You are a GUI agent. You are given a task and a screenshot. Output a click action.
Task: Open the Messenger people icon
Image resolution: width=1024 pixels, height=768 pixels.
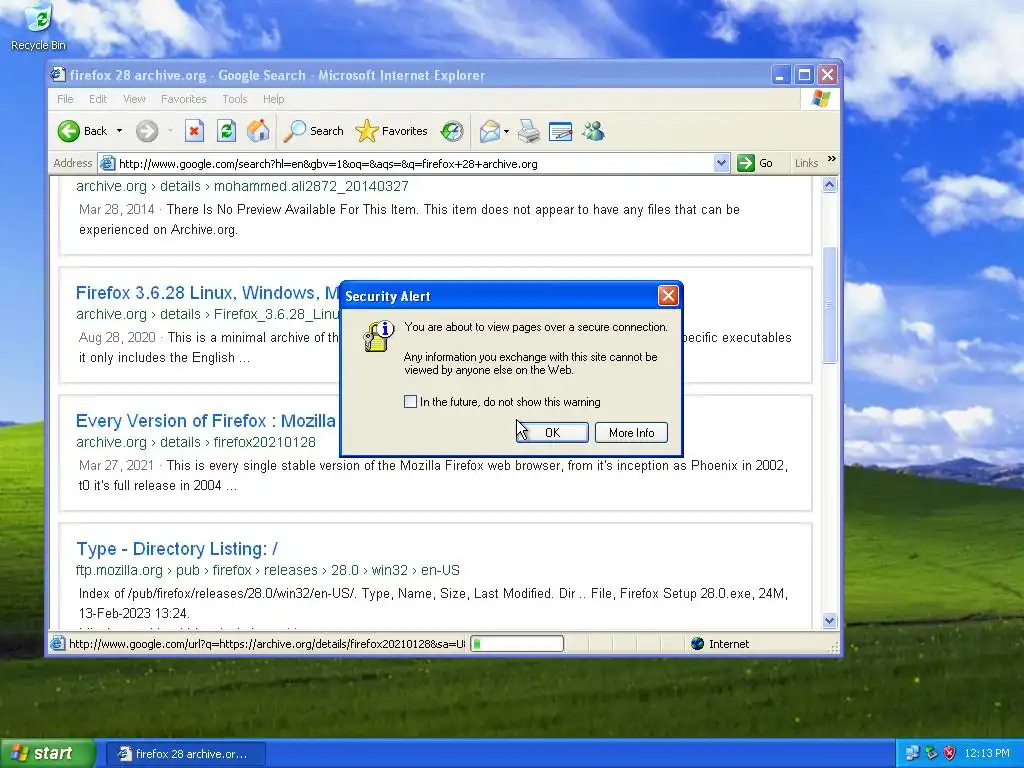[593, 131]
